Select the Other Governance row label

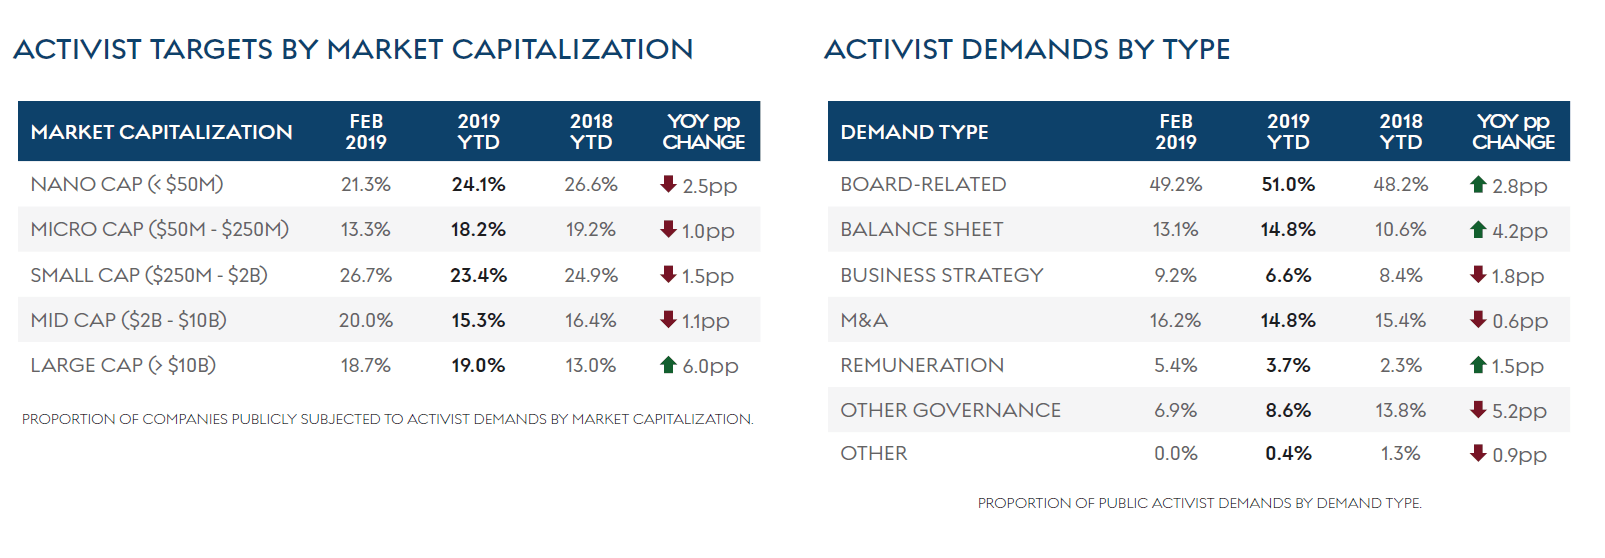point(950,410)
